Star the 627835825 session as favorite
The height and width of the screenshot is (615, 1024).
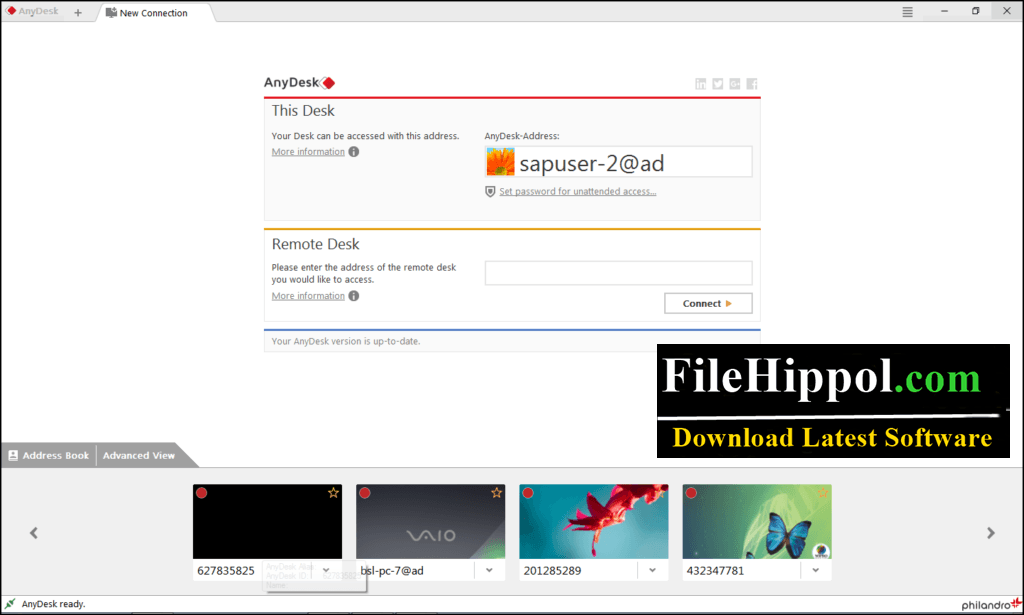(x=333, y=492)
